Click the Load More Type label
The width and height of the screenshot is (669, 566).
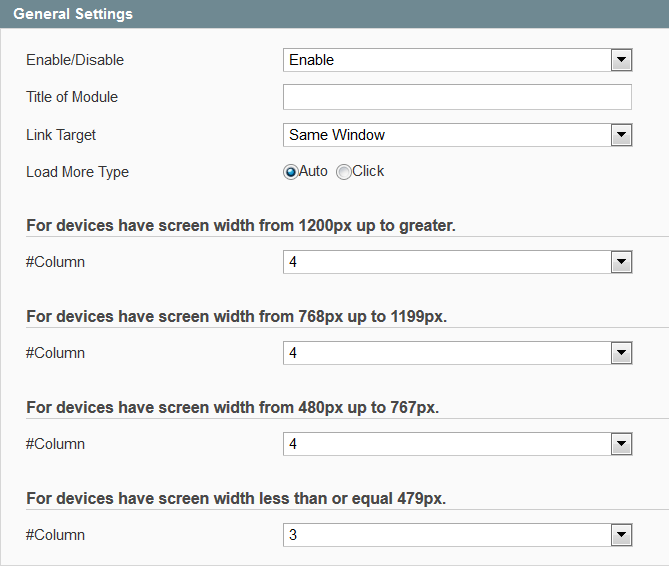click(x=77, y=172)
